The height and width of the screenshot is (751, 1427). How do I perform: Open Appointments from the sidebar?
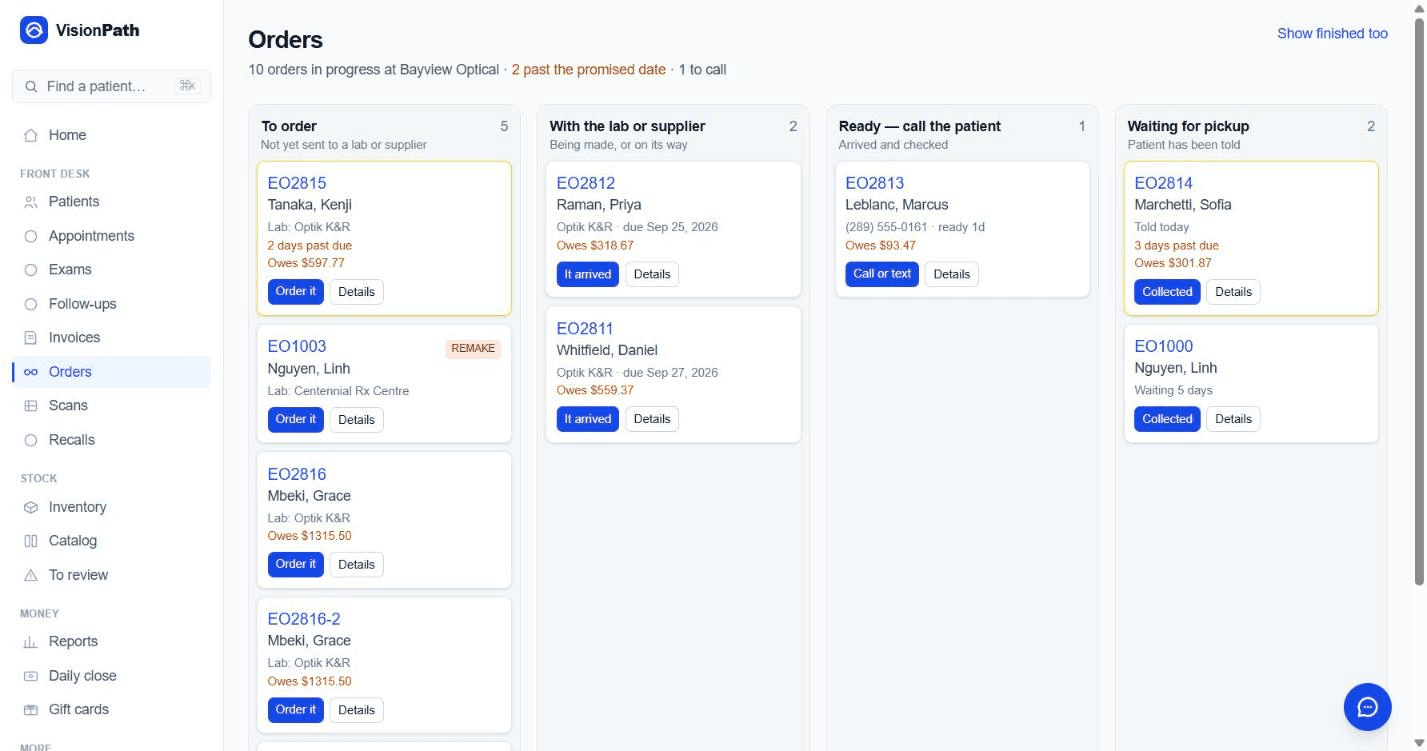point(111,237)
